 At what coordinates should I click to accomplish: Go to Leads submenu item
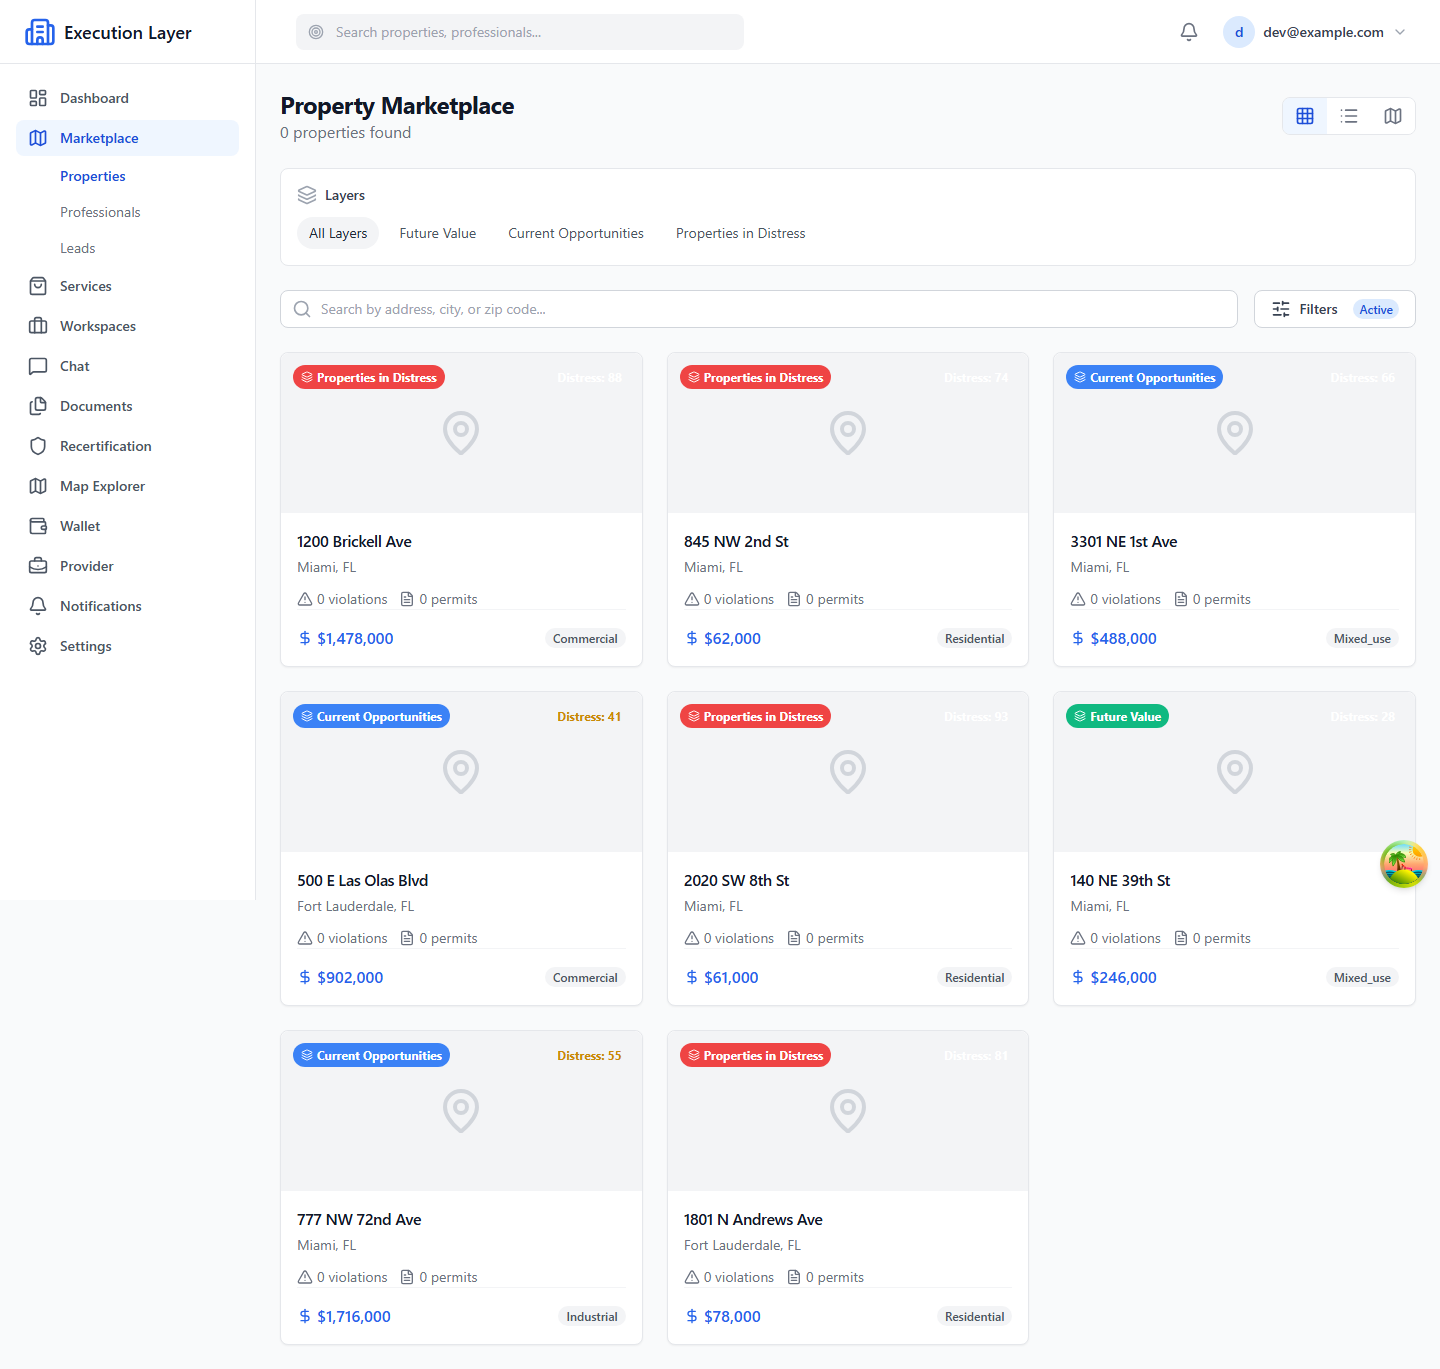(x=78, y=248)
